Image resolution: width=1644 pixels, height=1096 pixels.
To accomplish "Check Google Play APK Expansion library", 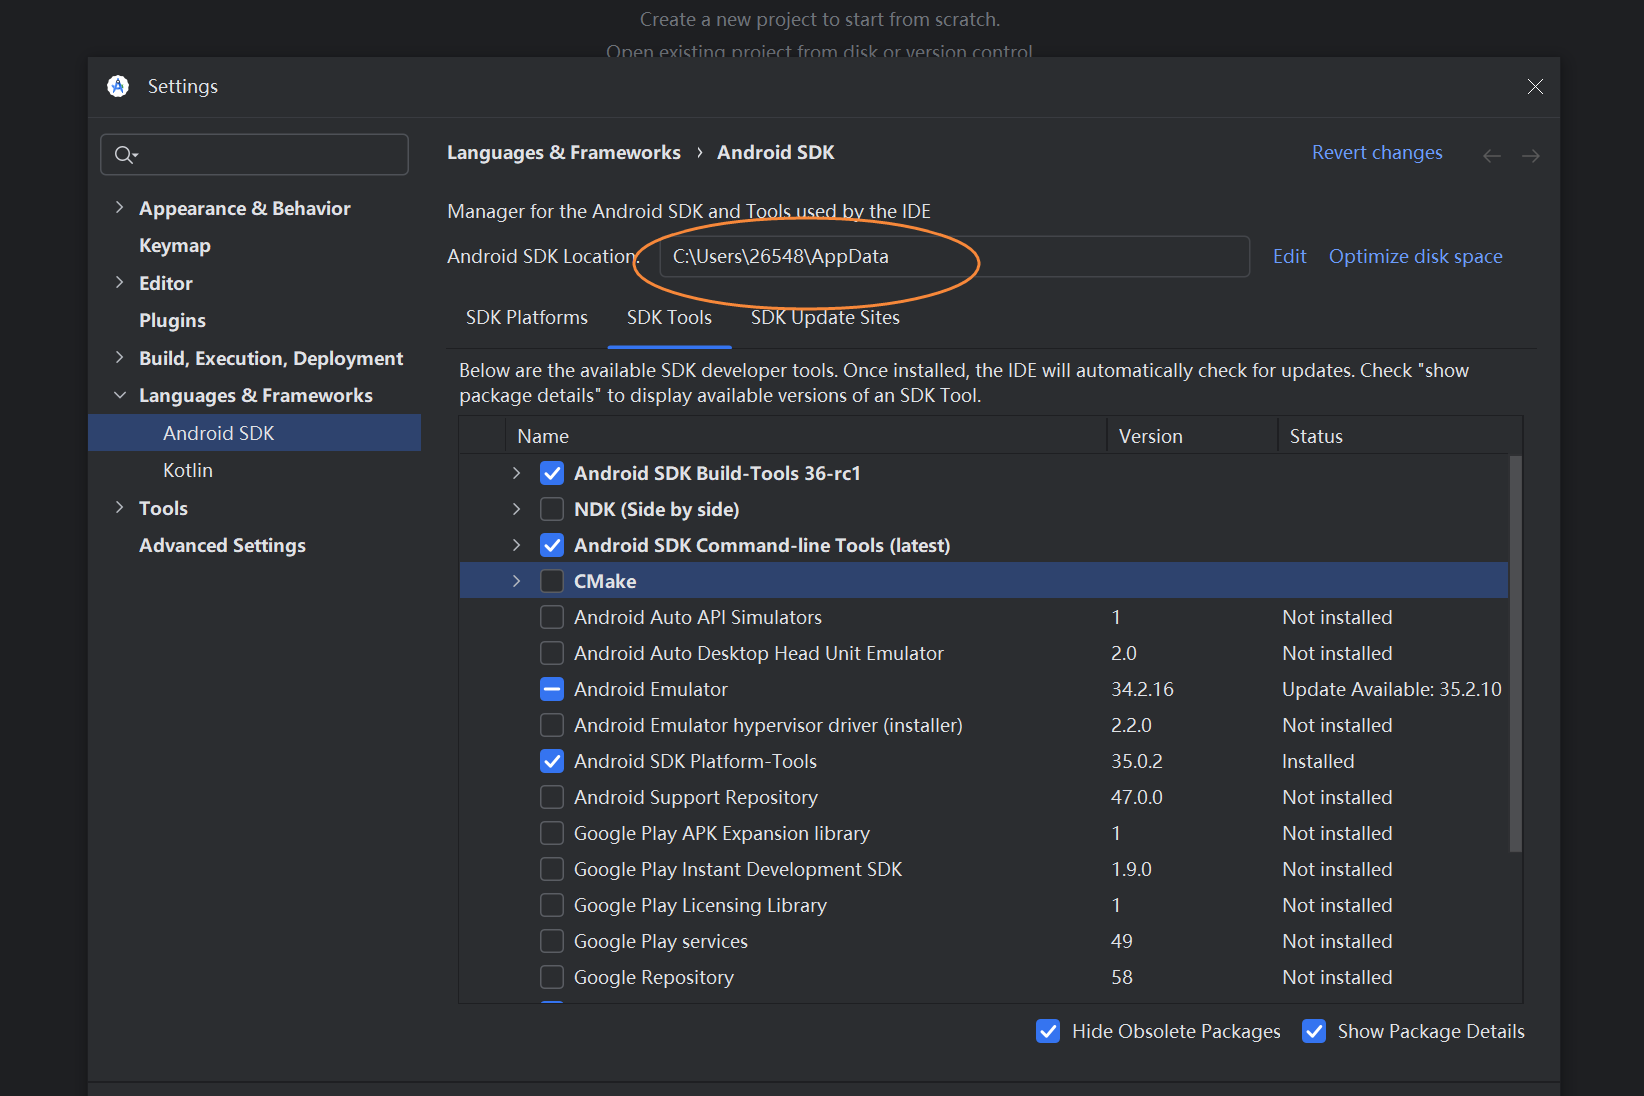I will tap(552, 833).
